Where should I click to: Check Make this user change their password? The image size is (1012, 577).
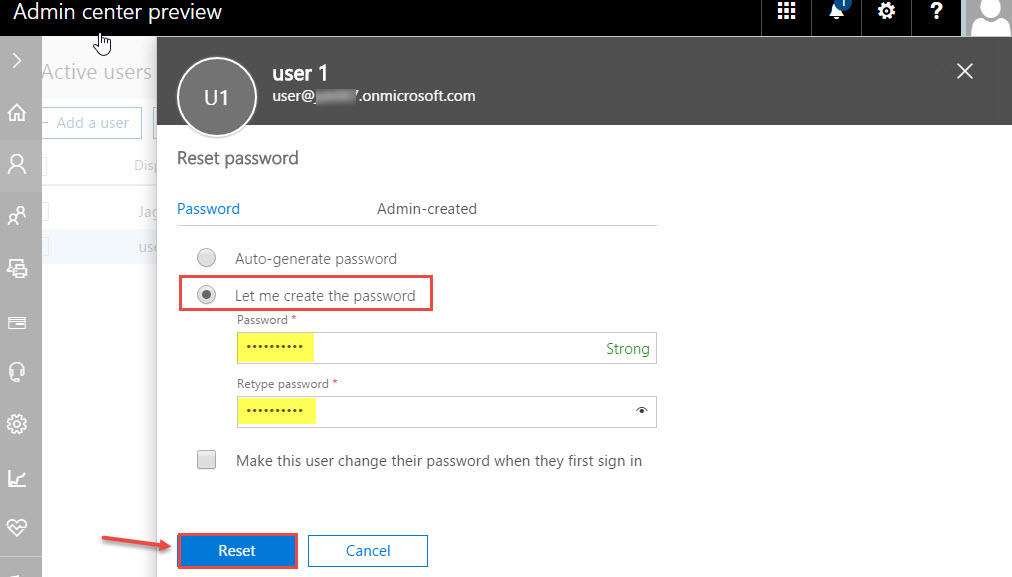(207, 460)
